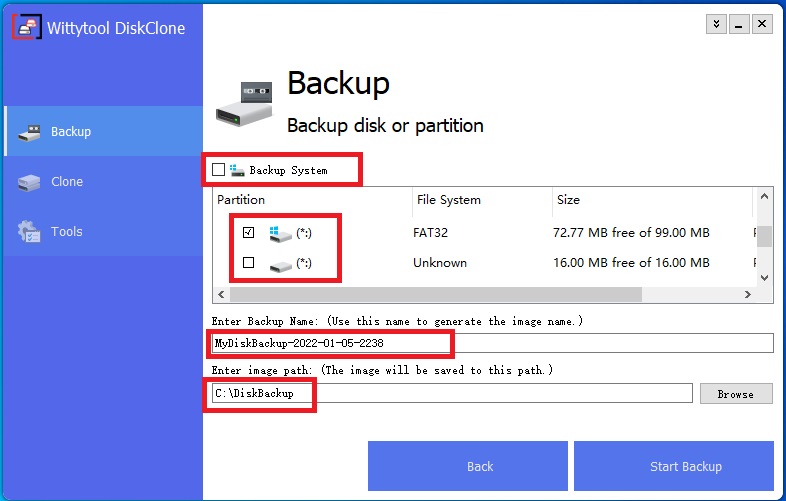This screenshot has height=501, width=786.
Task: Click the Windows FAT32 partition drive icon
Action: coord(280,234)
